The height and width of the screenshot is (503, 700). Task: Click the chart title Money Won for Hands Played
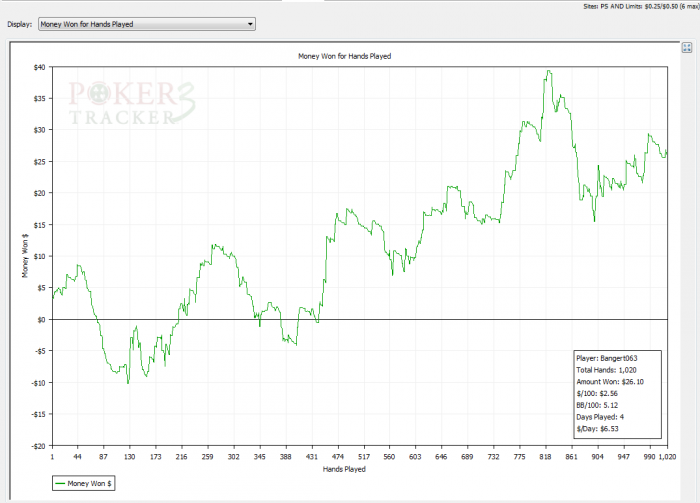[x=345, y=56]
